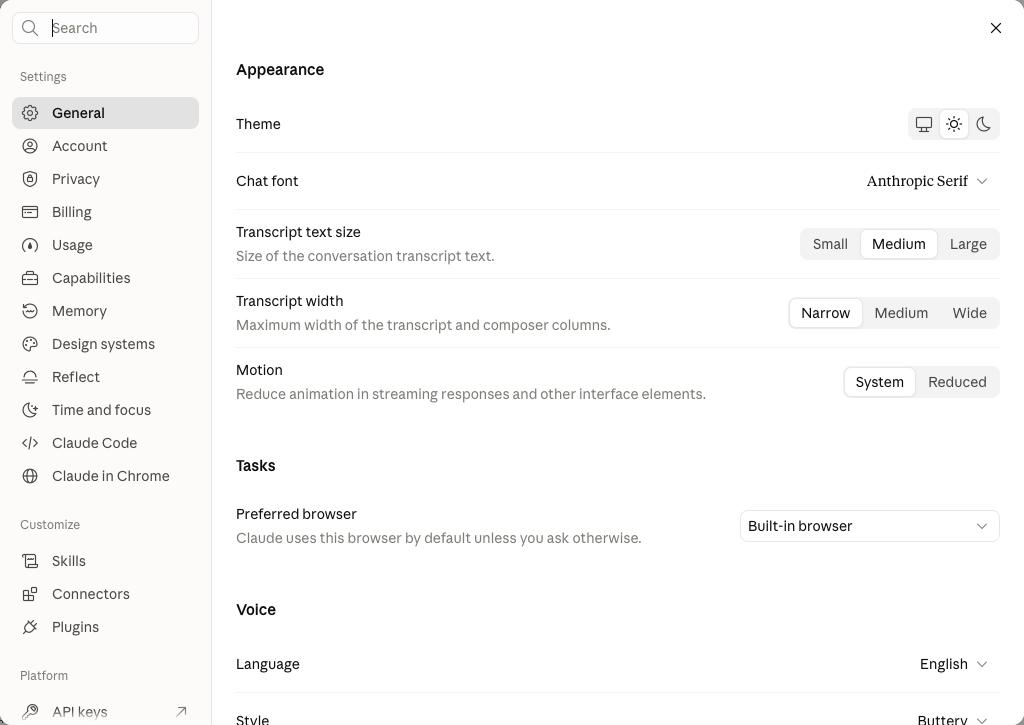The width and height of the screenshot is (1024, 725).
Task: Open Claude Code settings
Action: (x=105, y=443)
